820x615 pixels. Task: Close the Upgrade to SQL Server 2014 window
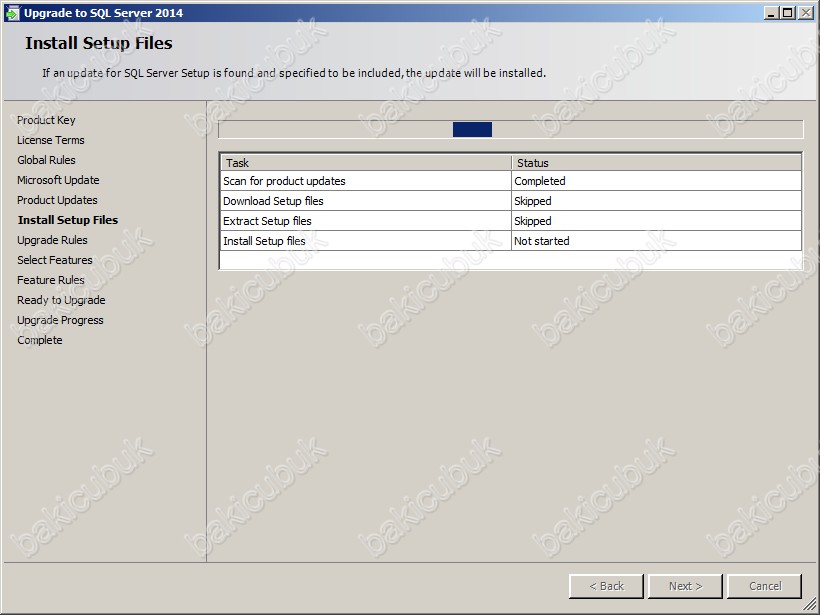tap(805, 13)
